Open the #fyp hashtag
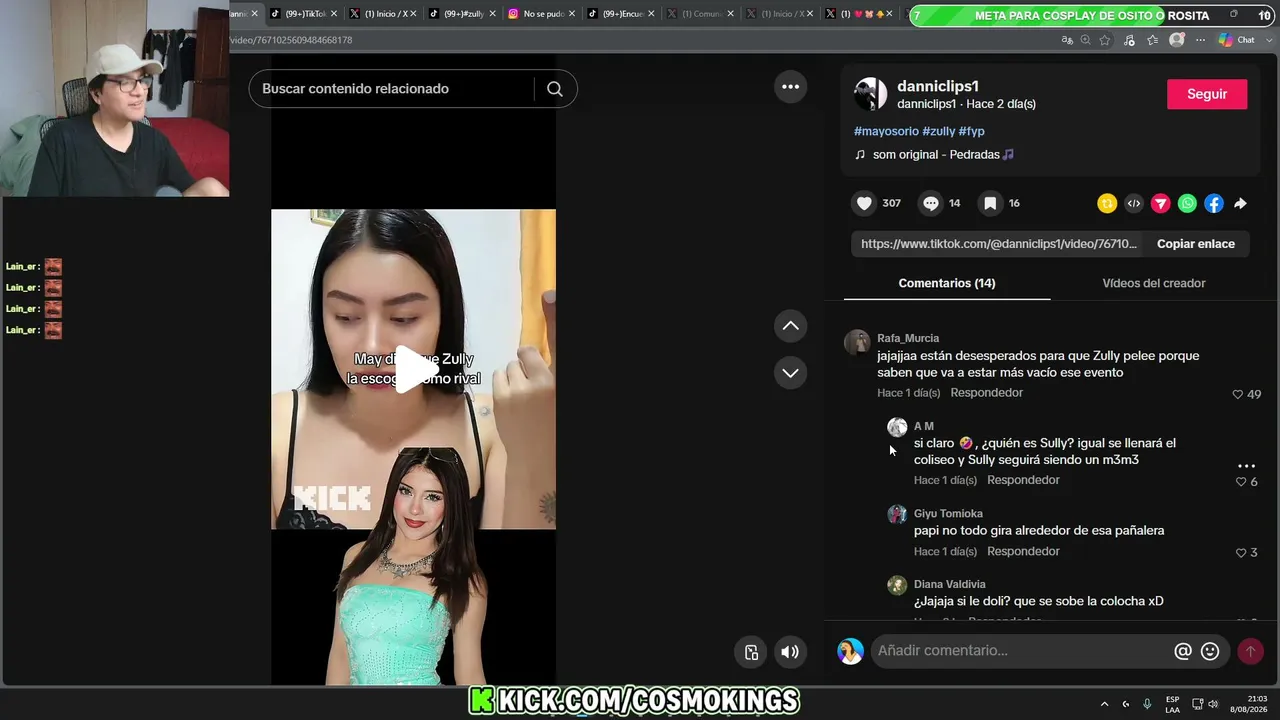 [x=972, y=131]
